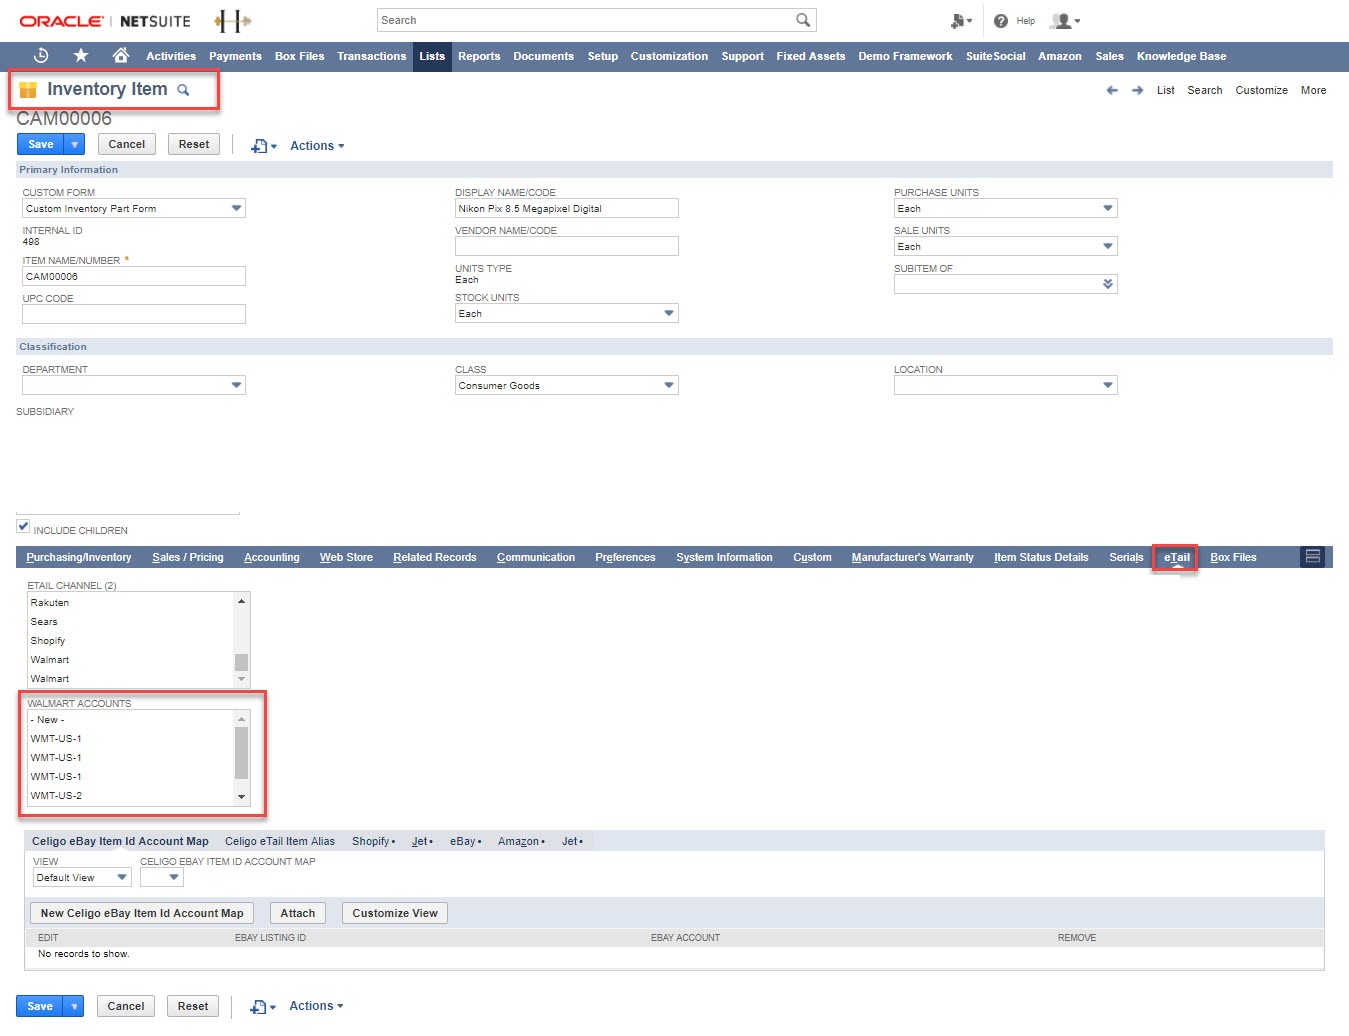Click the inventory item box icon

tap(28, 90)
